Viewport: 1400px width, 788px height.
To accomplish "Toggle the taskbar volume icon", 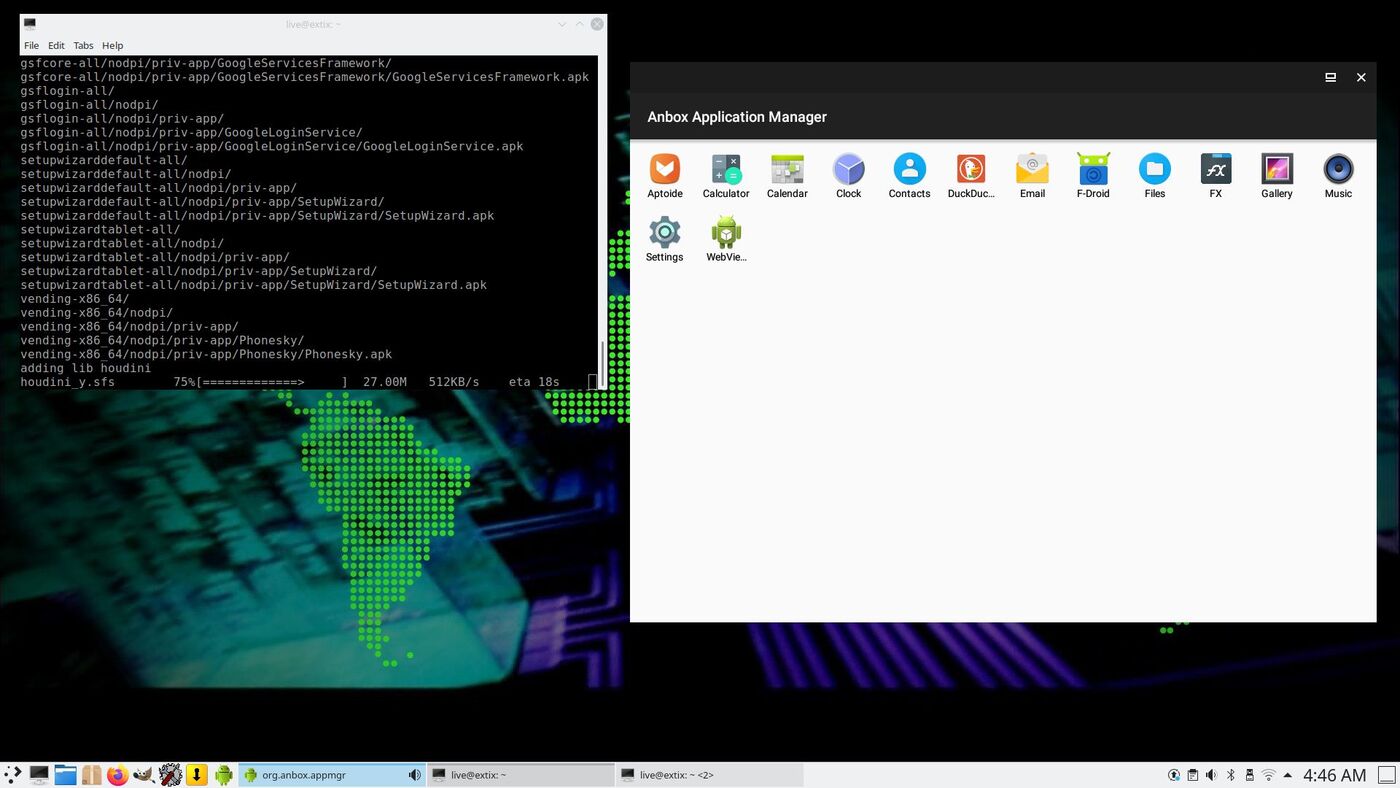I will [x=1211, y=775].
